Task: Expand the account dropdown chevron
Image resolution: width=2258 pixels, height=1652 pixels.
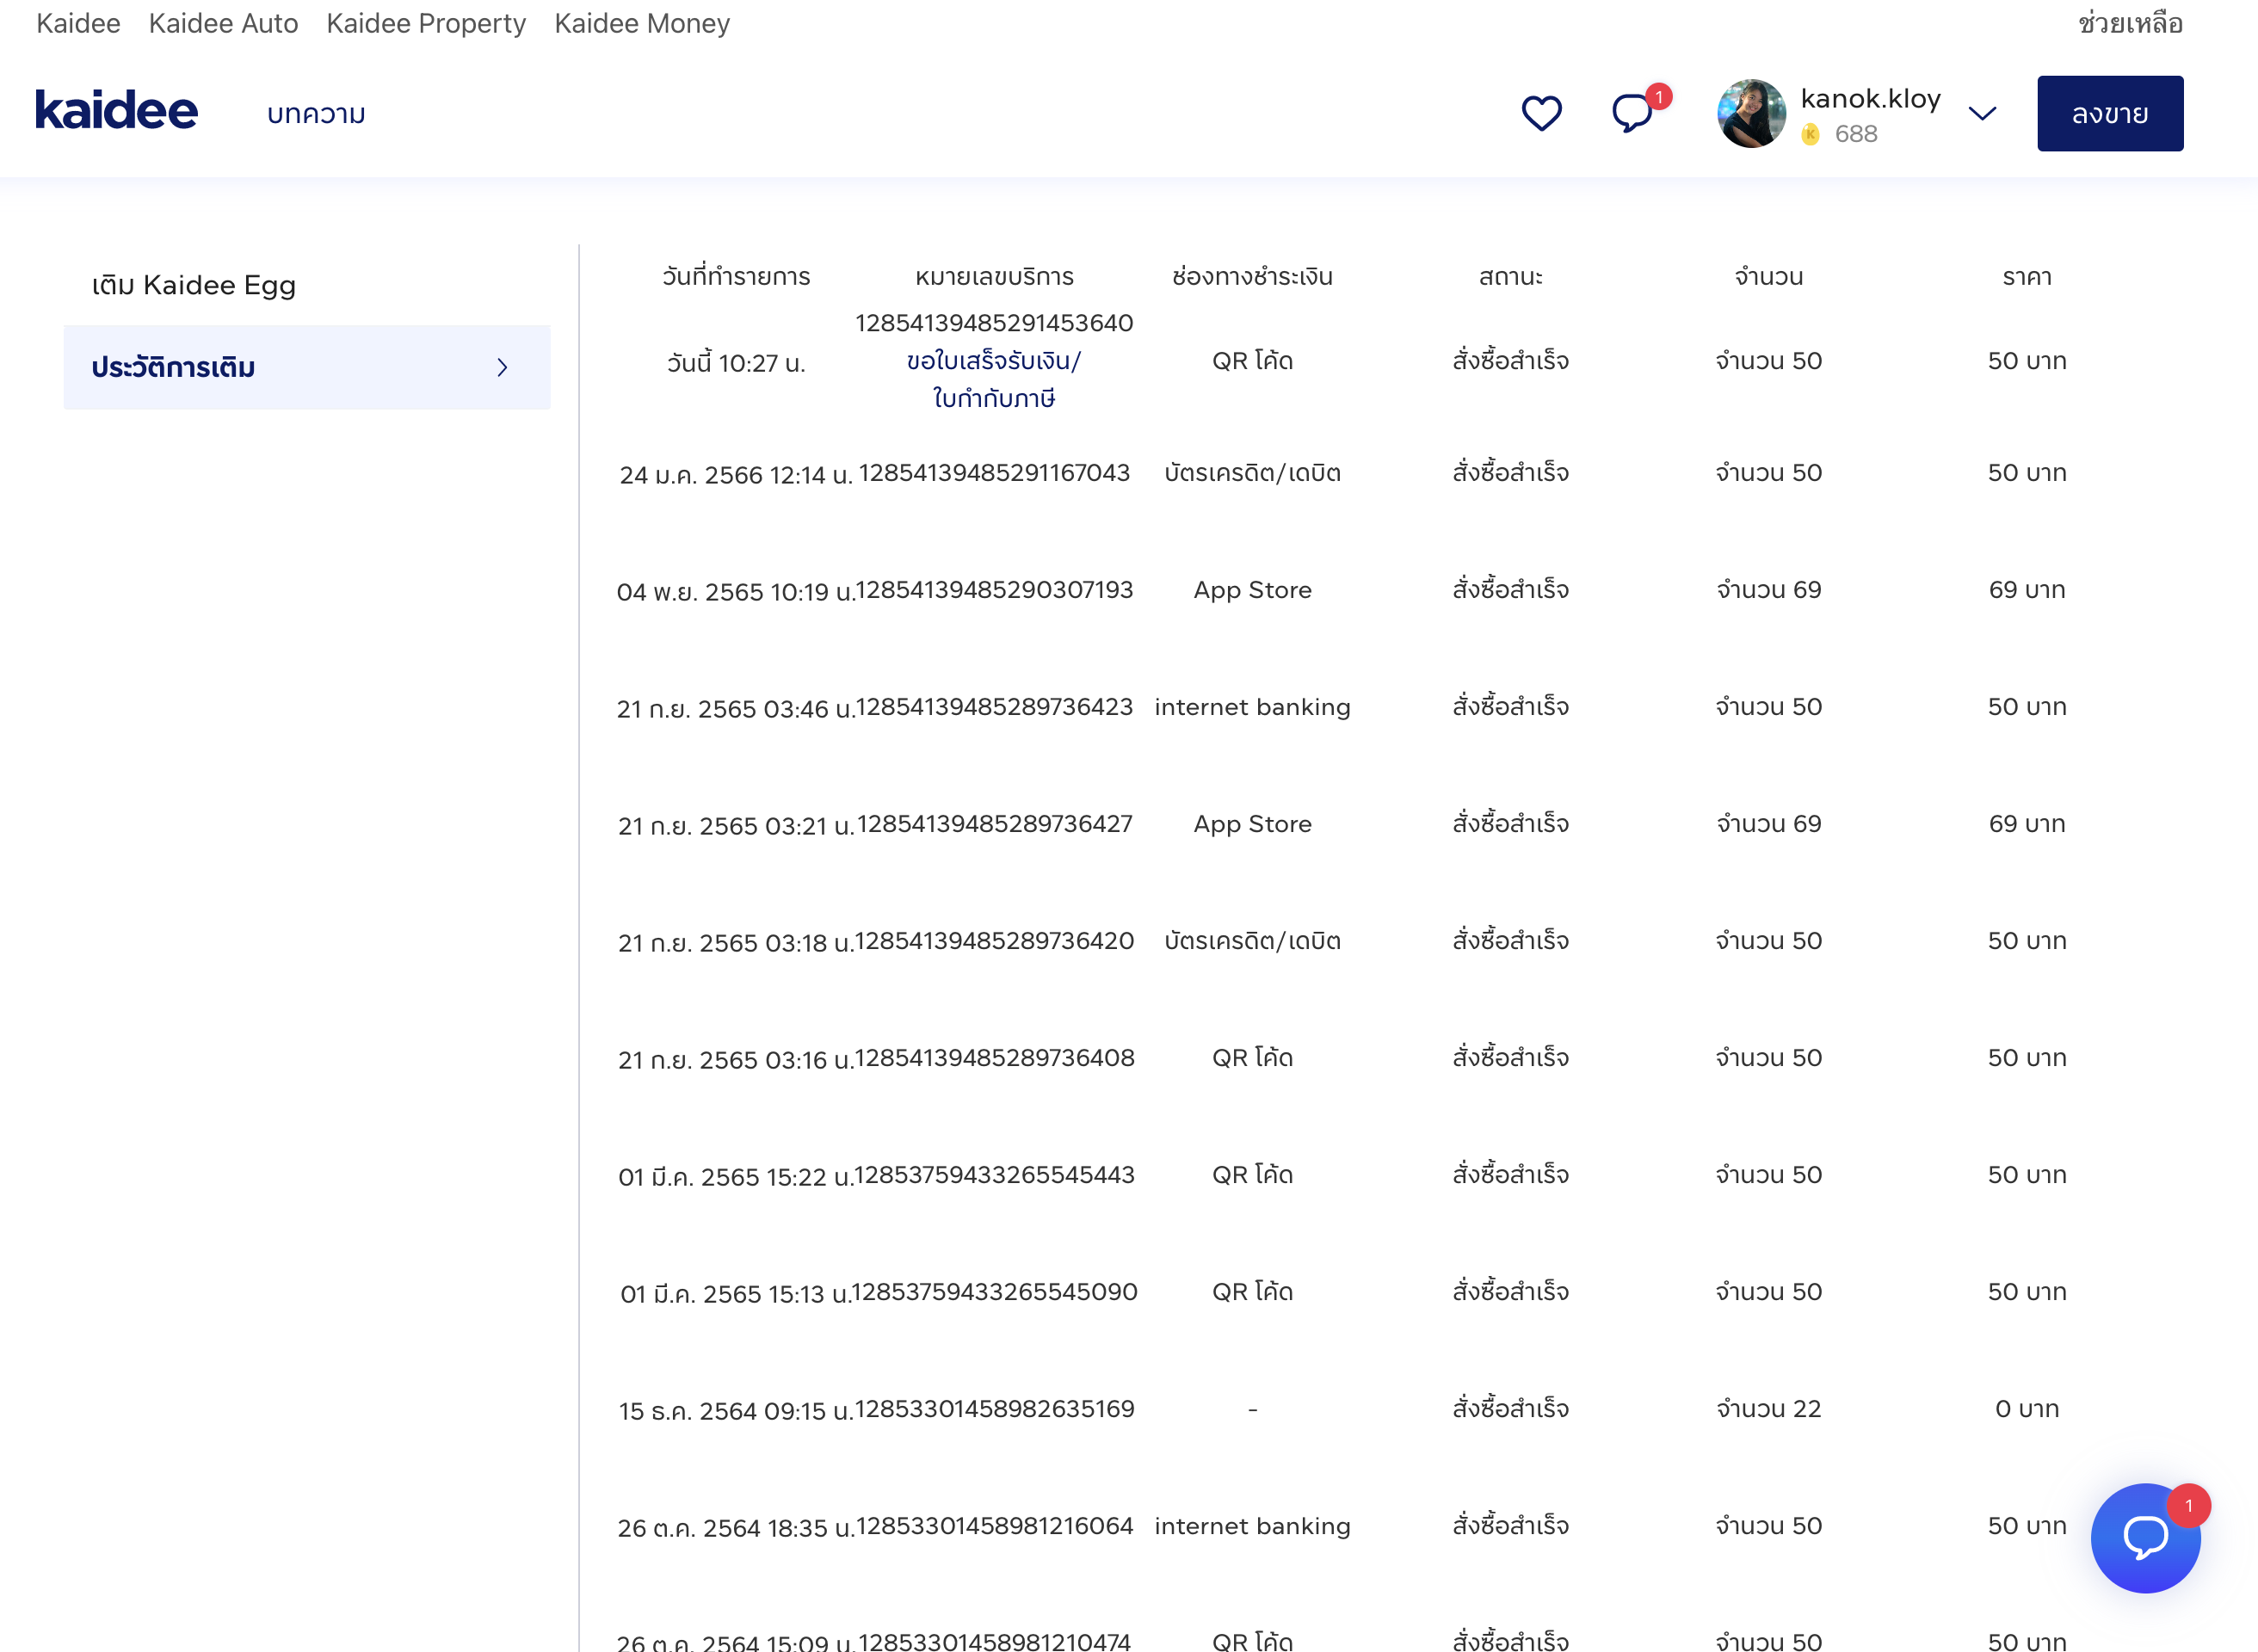Action: (x=1982, y=113)
